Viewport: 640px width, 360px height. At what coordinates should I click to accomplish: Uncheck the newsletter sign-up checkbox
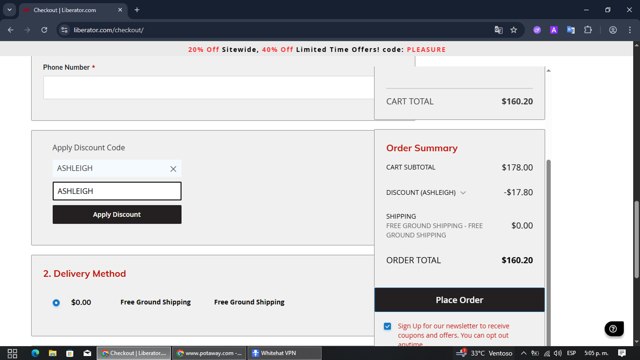tap(387, 326)
